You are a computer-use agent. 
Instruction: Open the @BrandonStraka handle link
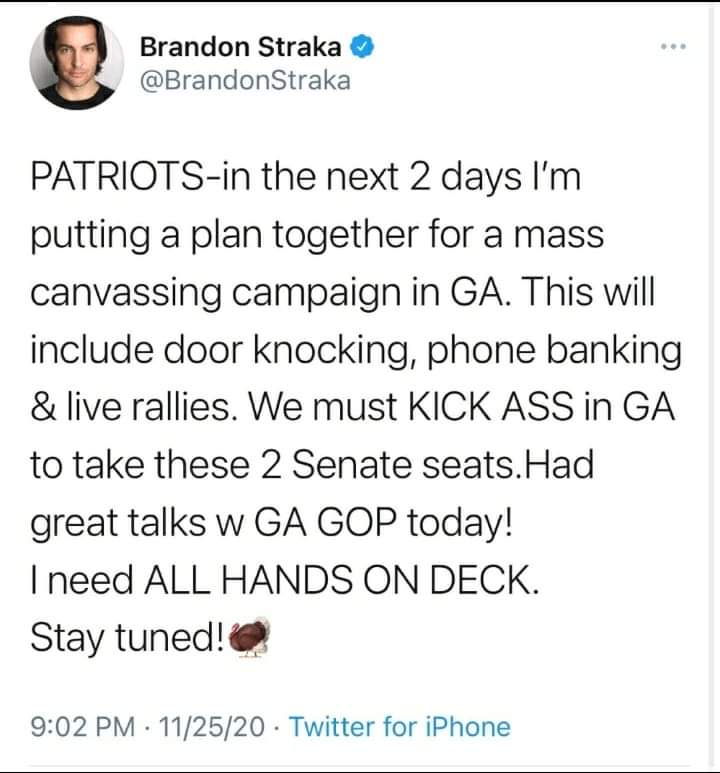244,80
